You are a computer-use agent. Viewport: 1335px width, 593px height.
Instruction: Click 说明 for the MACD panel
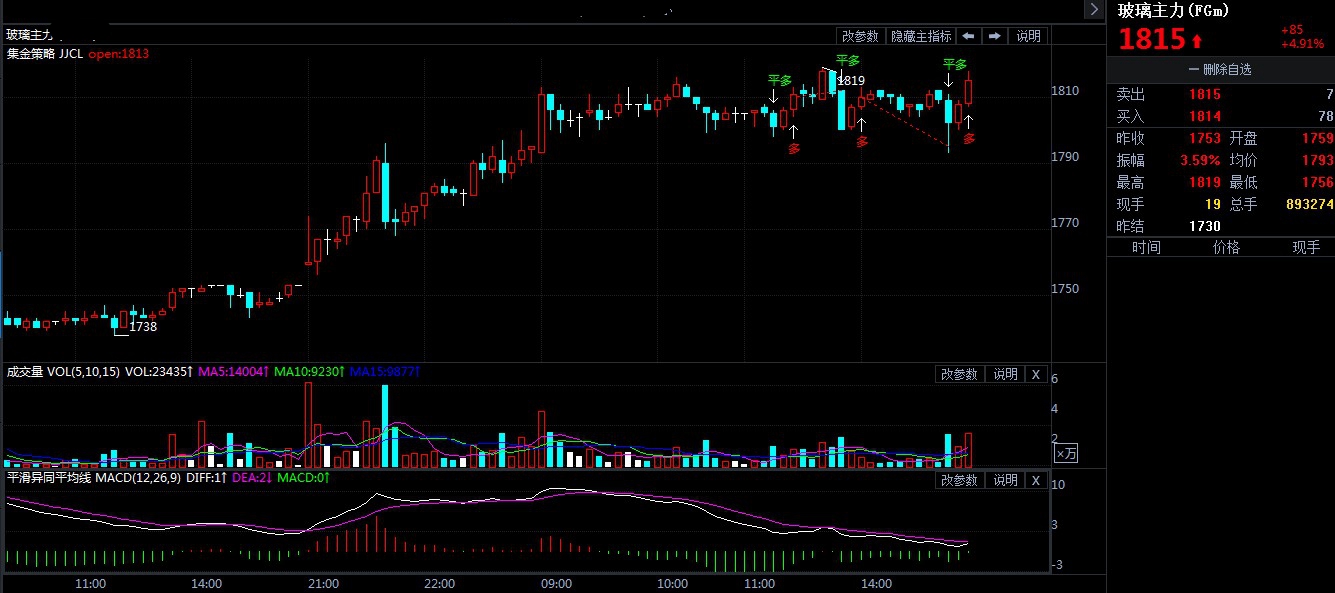point(1004,480)
